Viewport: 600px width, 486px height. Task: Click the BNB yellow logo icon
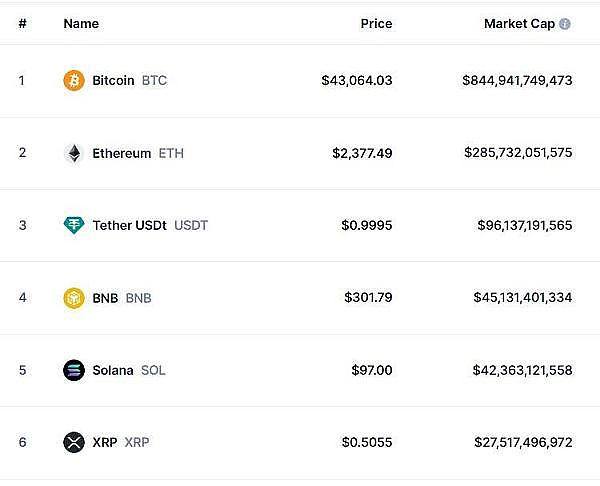point(74,298)
